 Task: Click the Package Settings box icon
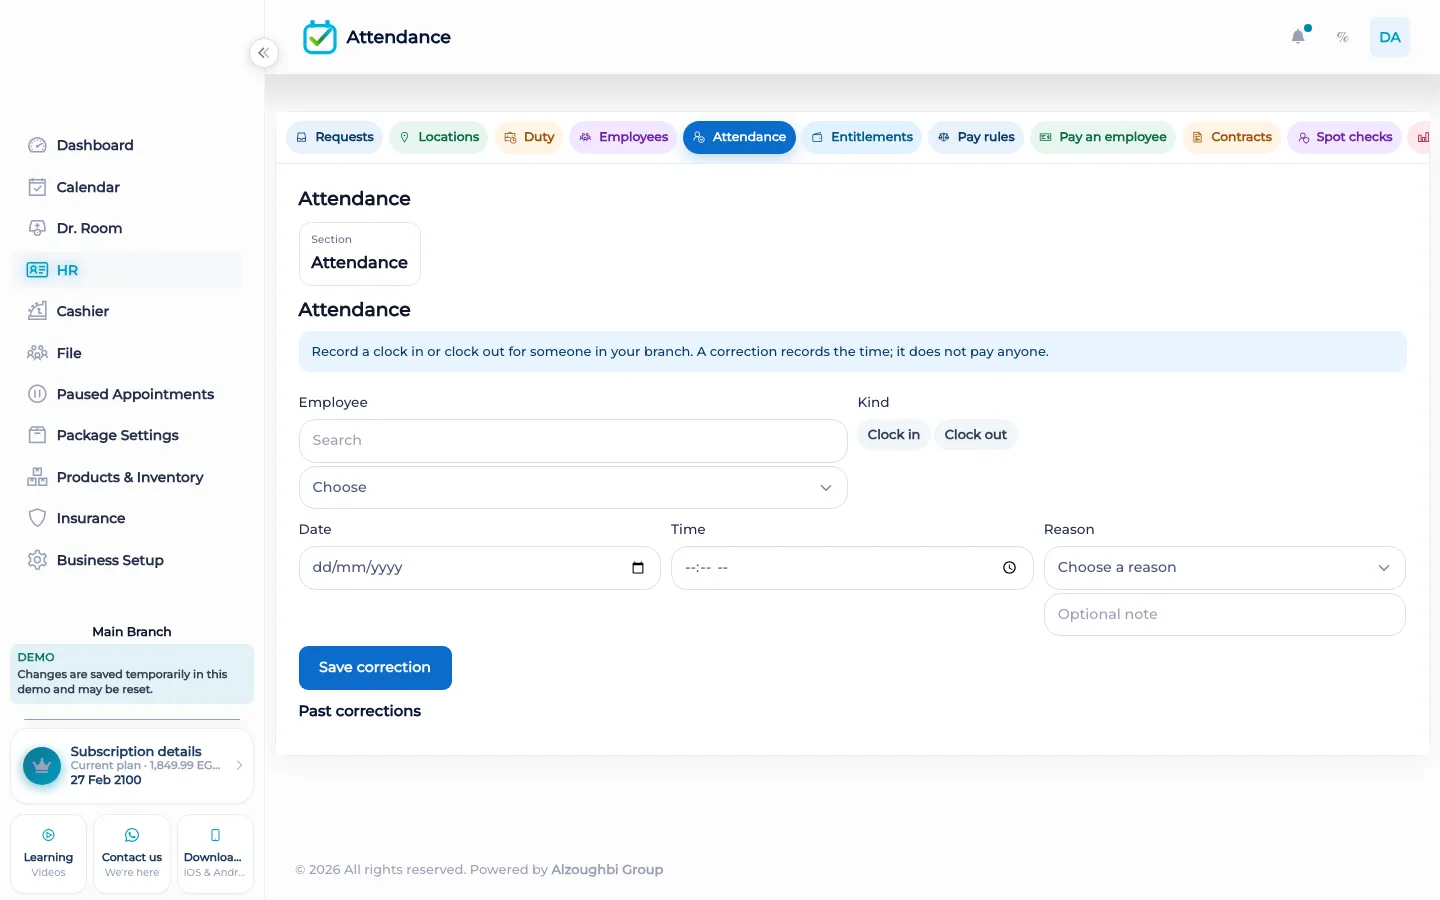(37, 435)
